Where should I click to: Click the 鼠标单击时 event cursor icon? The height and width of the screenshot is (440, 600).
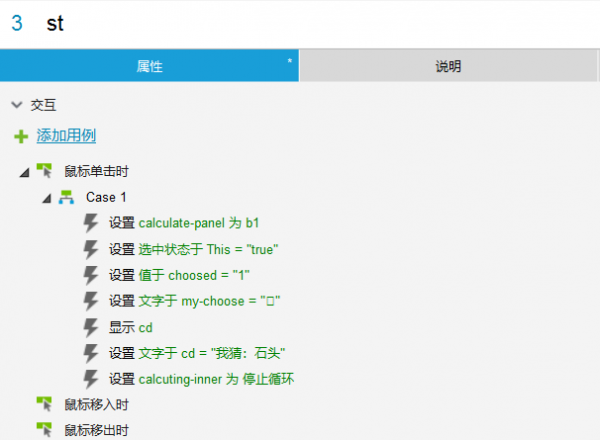coord(44,171)
